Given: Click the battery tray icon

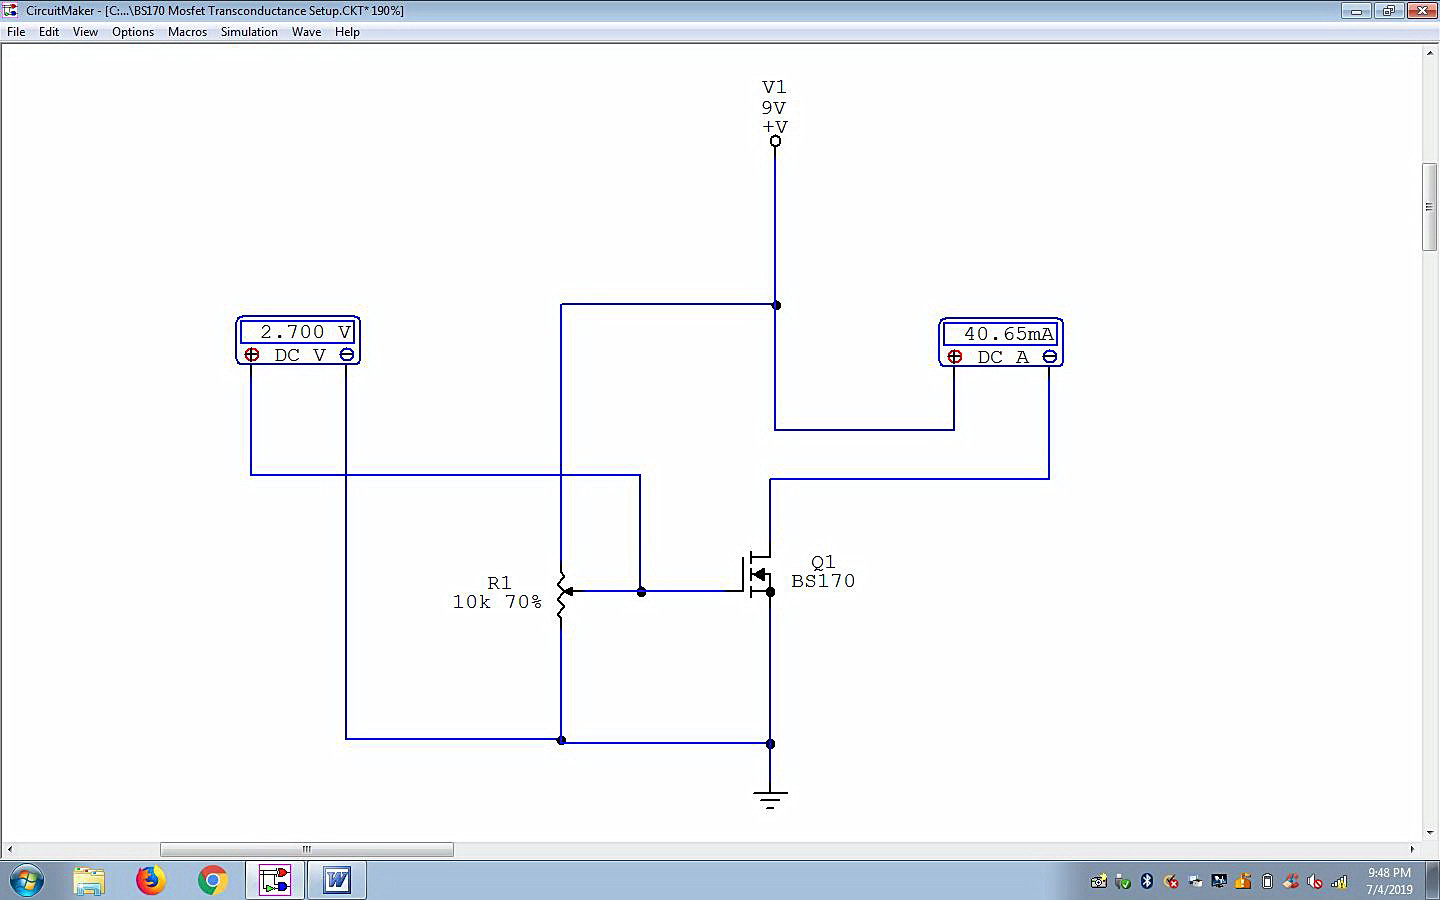Looking at the screenshot, I should 1267,881.
